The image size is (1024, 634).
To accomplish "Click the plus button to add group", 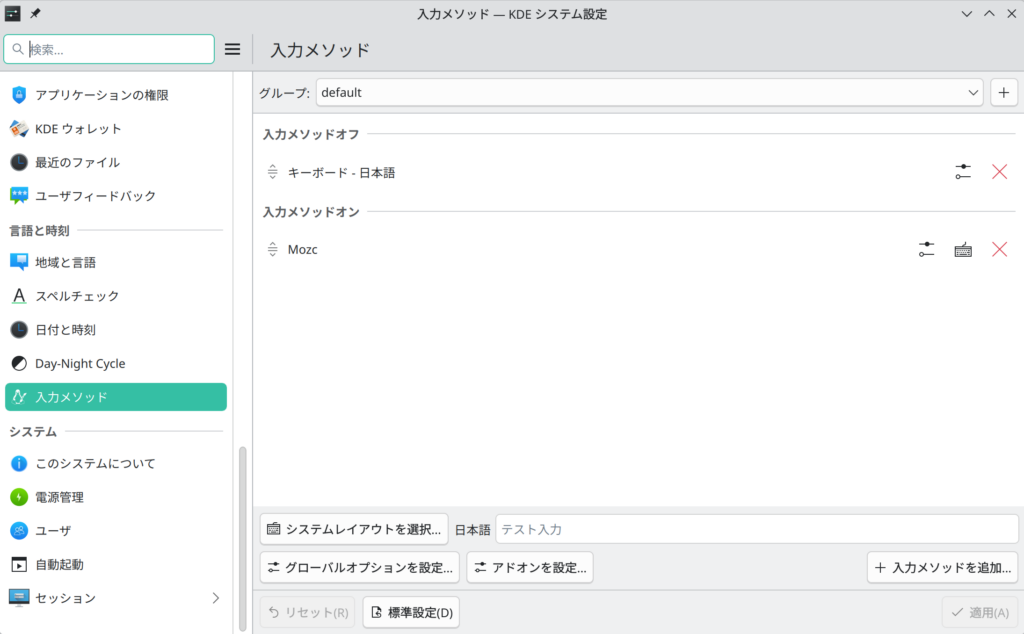I will point(1004,93).
